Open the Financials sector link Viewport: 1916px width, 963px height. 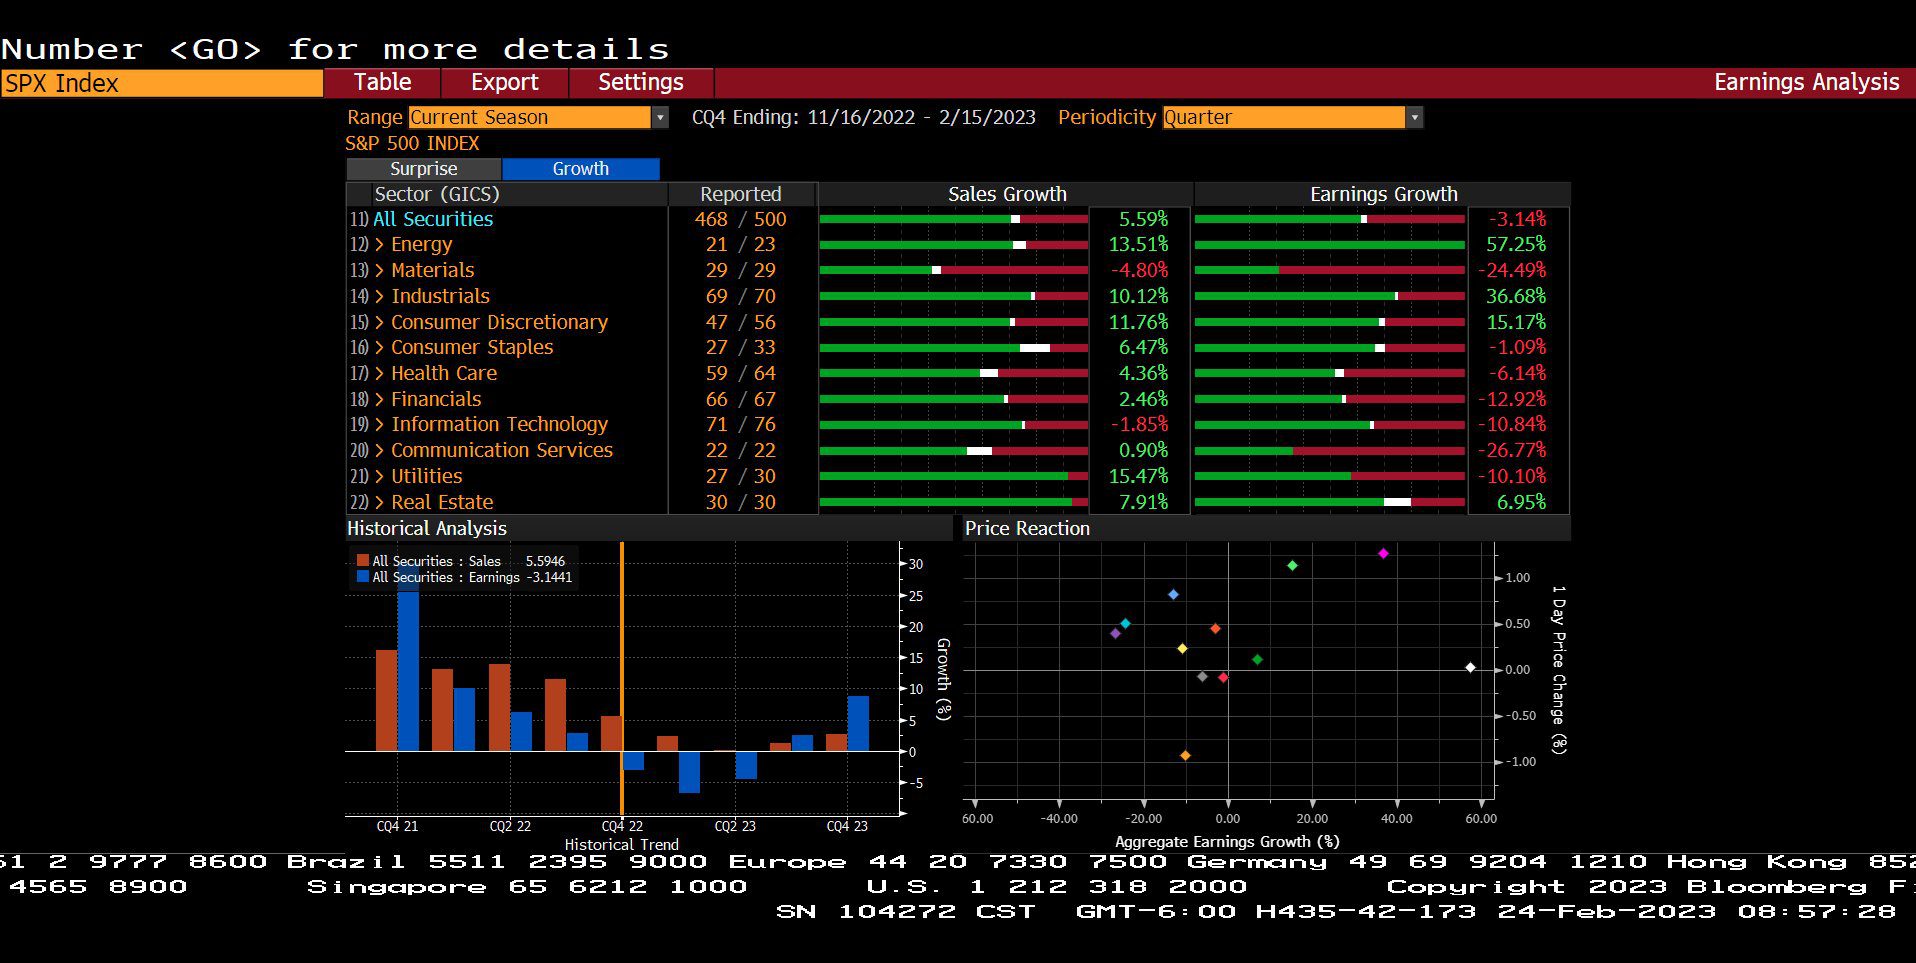[x=436, y=399]
